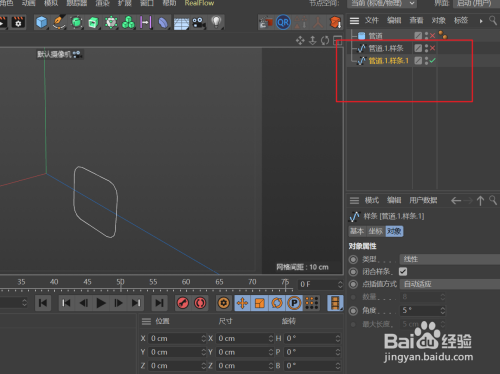Switch to the 坐标 tab

(376, 231)
